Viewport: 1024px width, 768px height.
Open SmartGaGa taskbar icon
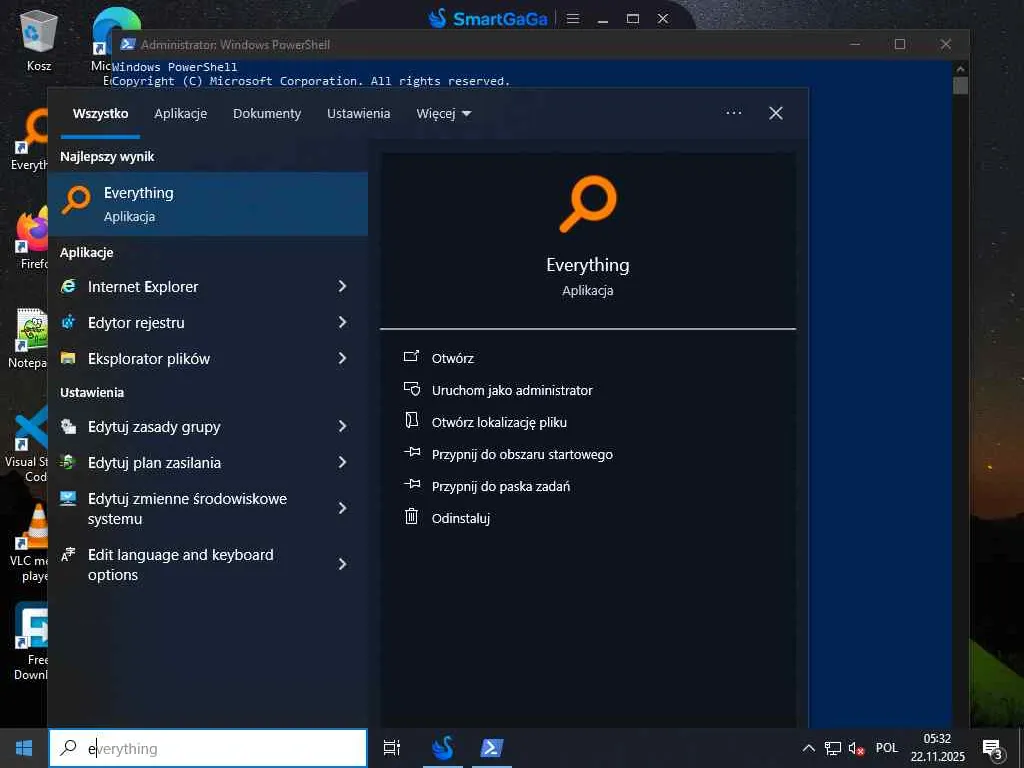(x=443, y=748)
